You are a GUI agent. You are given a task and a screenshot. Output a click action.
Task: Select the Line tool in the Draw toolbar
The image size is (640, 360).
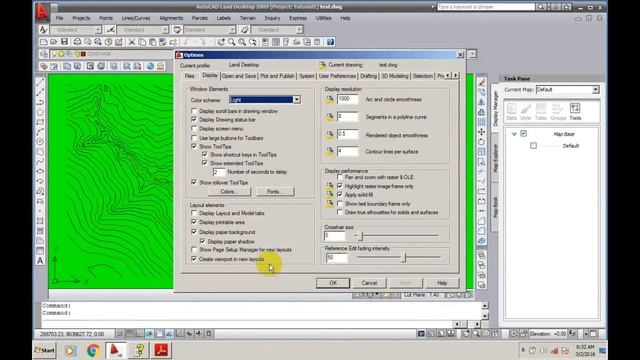pos(40,82)
